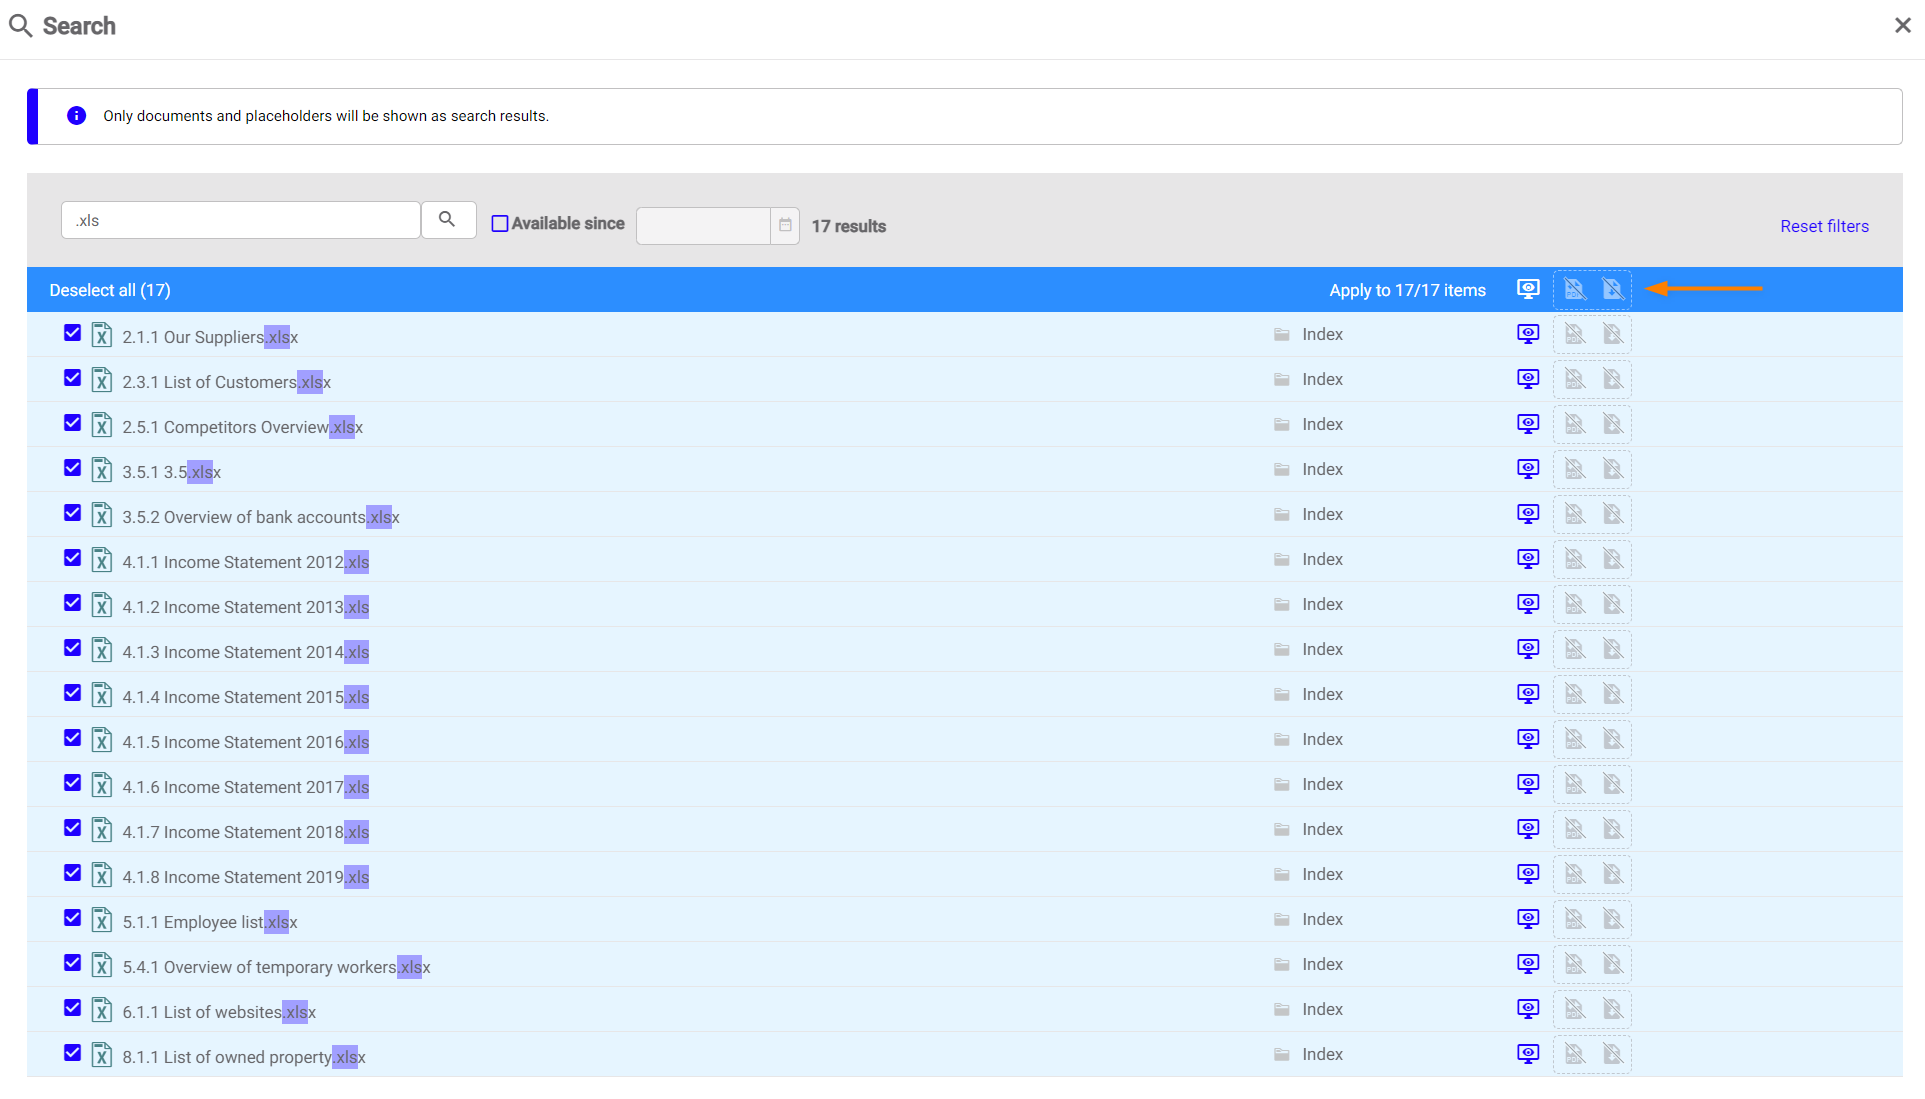Click the view permission icon in the header bar
Viewport: 1925px width, 1099px height.
tap(1527, 289)
